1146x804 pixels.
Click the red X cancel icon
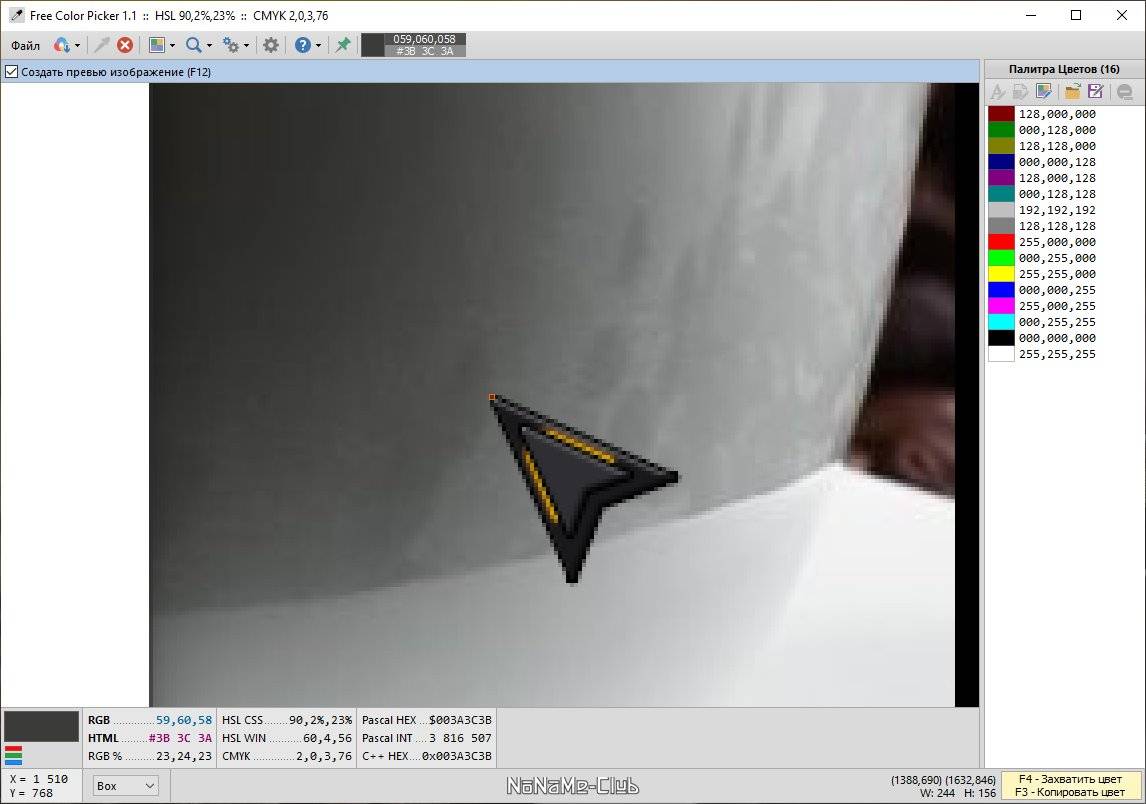pyautogui.click(x=125, y=45)
